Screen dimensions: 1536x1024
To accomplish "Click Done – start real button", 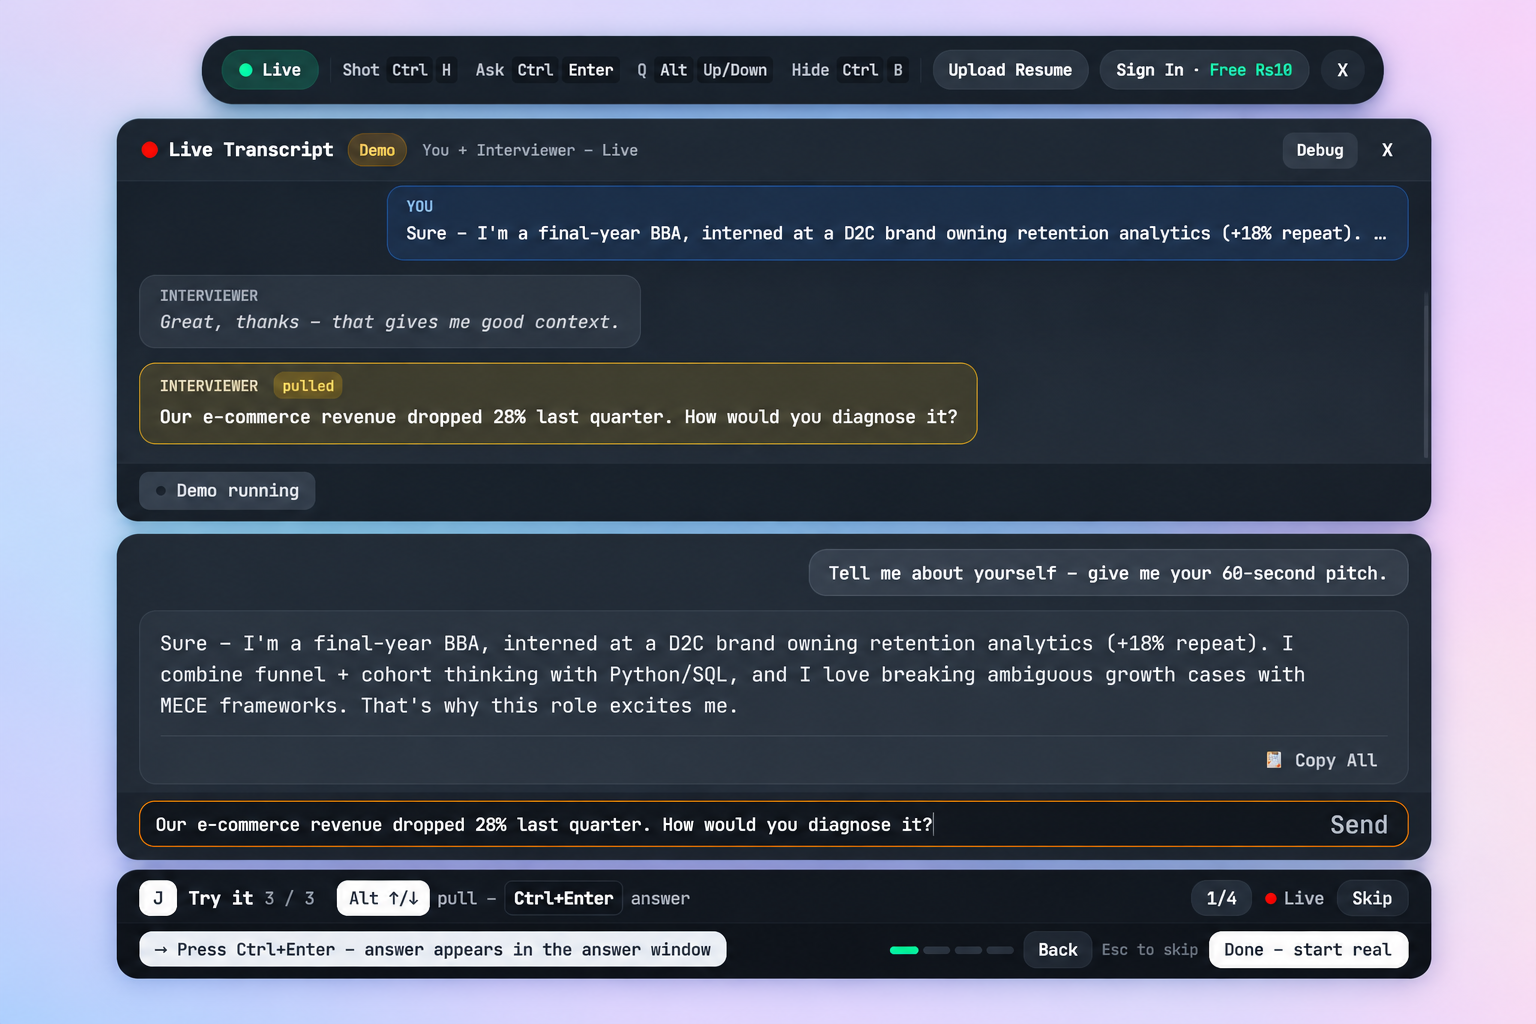I will (x=1308, y=950).
